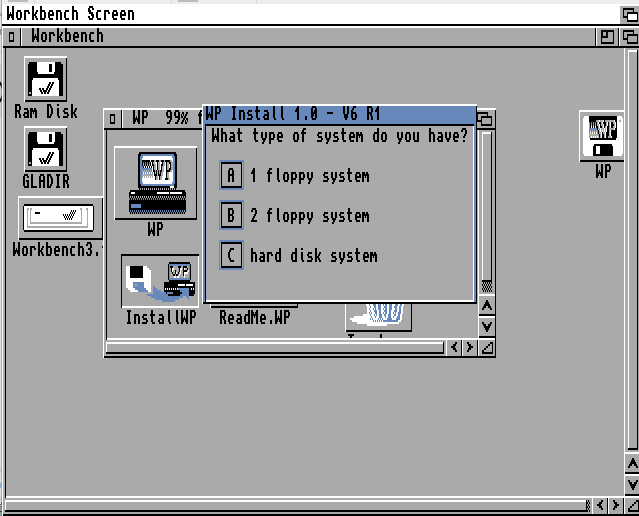Click the Workbench3.1 label text
The height and width of the screenshot is (516, 639).
56,249
